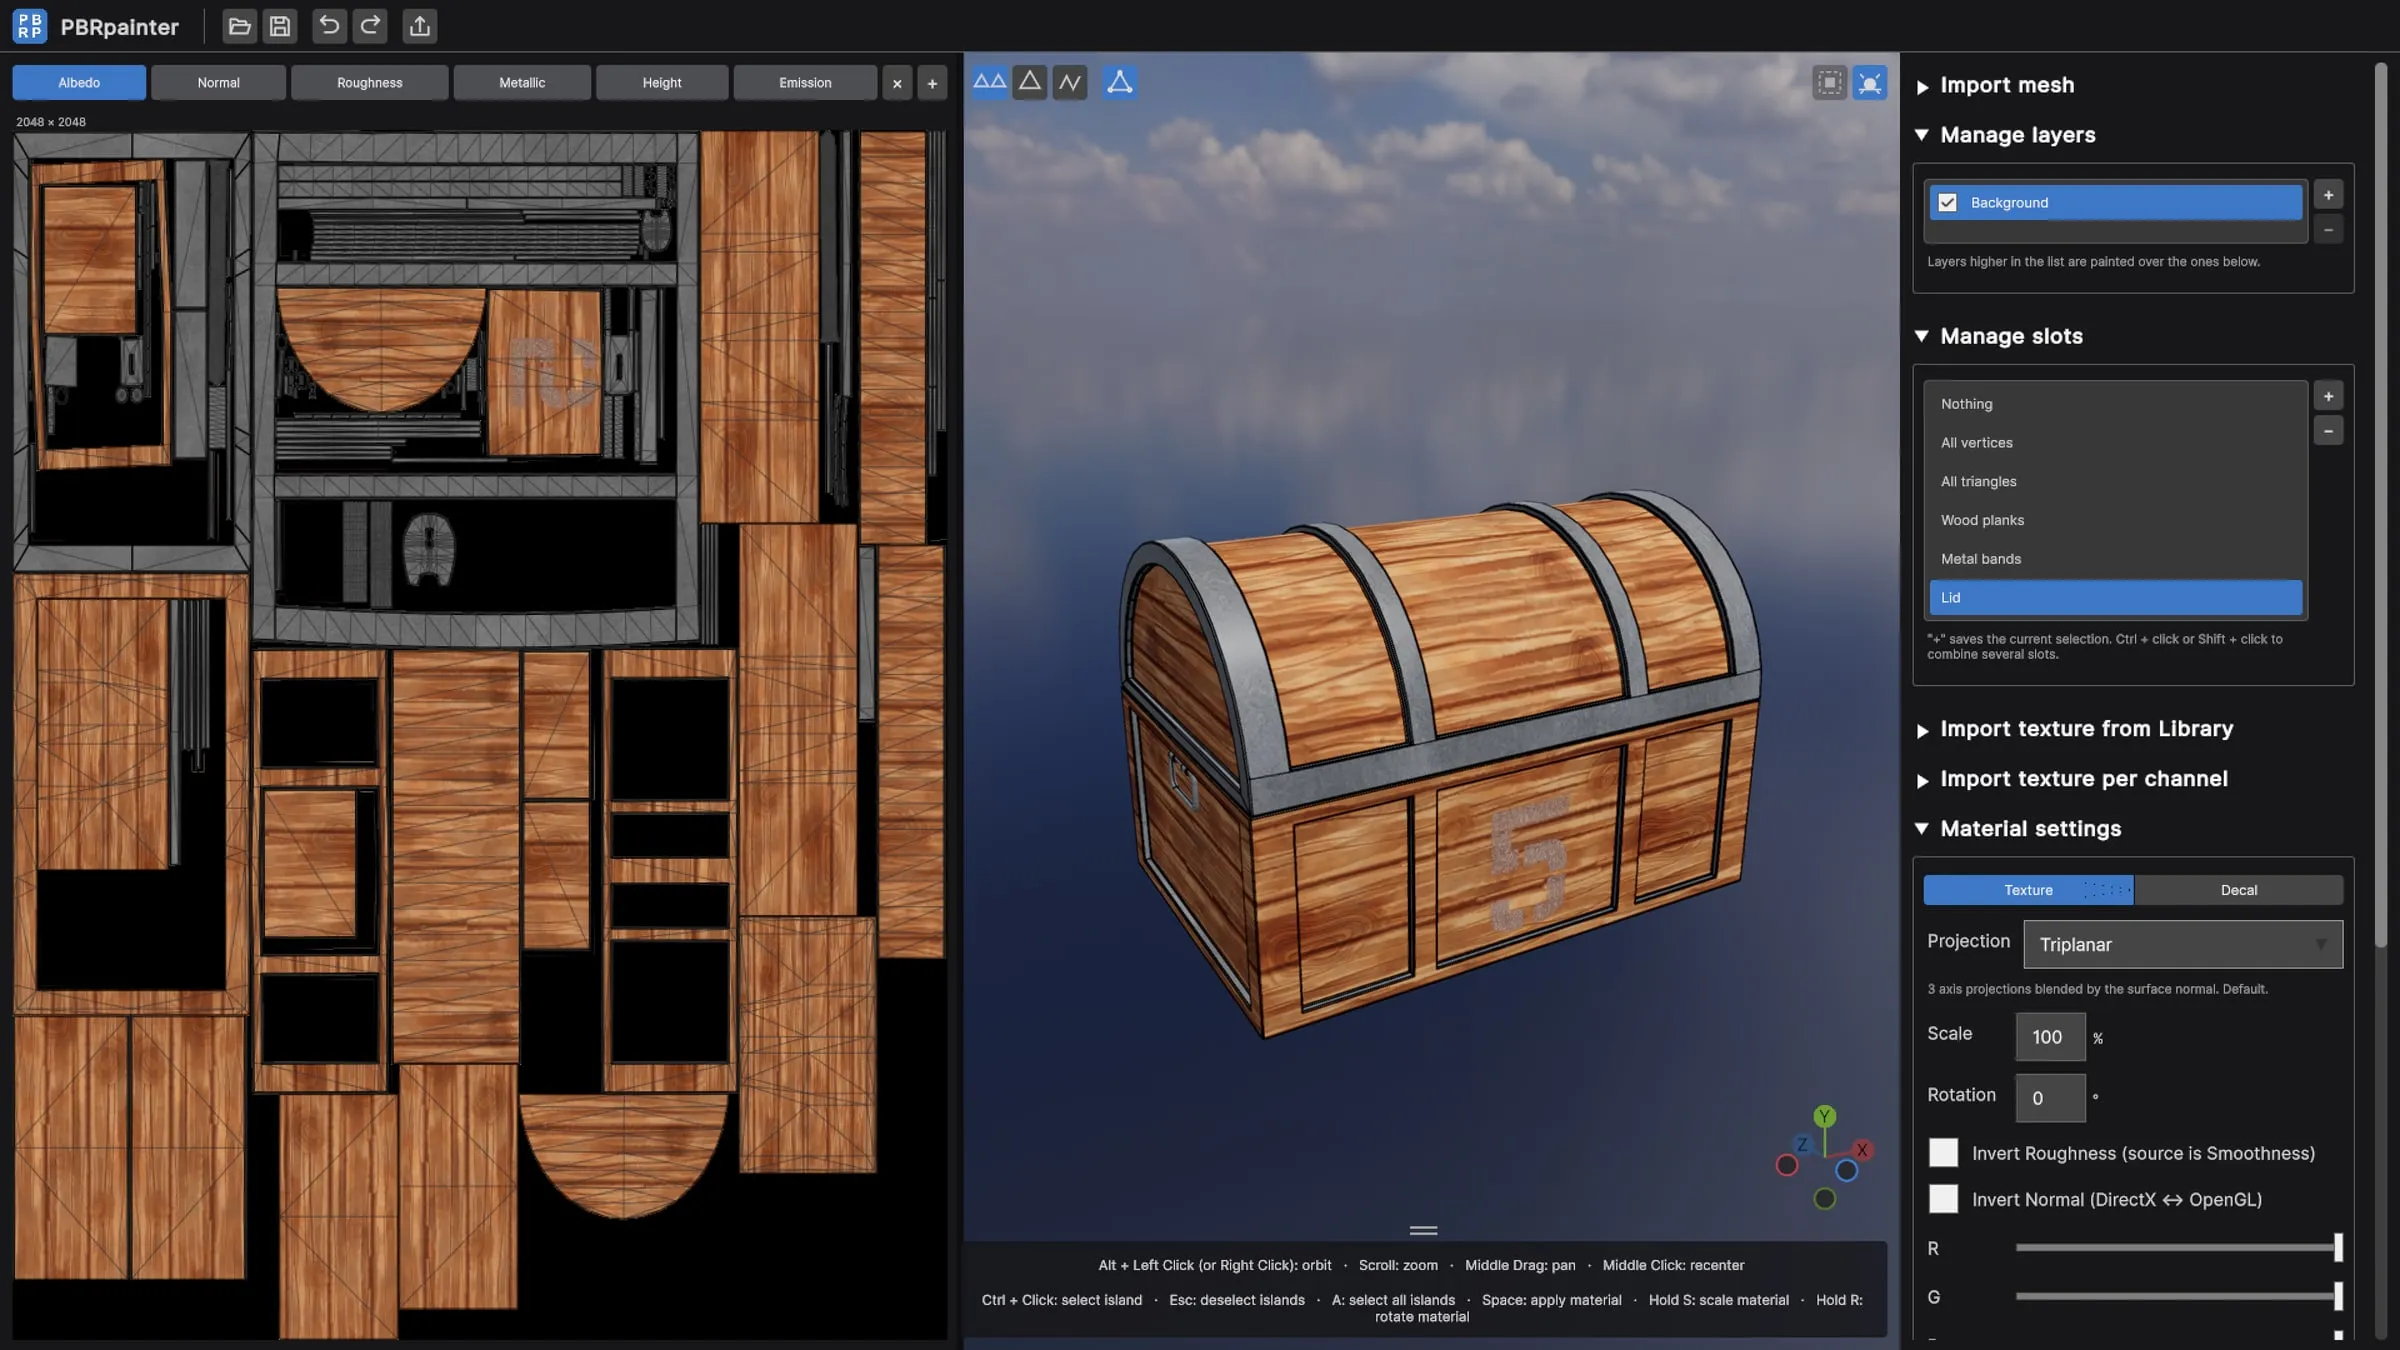The width and height of the screenshot is (2400, 1350).
Task: Enable Invert Normal (DirectX ↔ OpenGL) checkbox
Action: [1943, 1199]
